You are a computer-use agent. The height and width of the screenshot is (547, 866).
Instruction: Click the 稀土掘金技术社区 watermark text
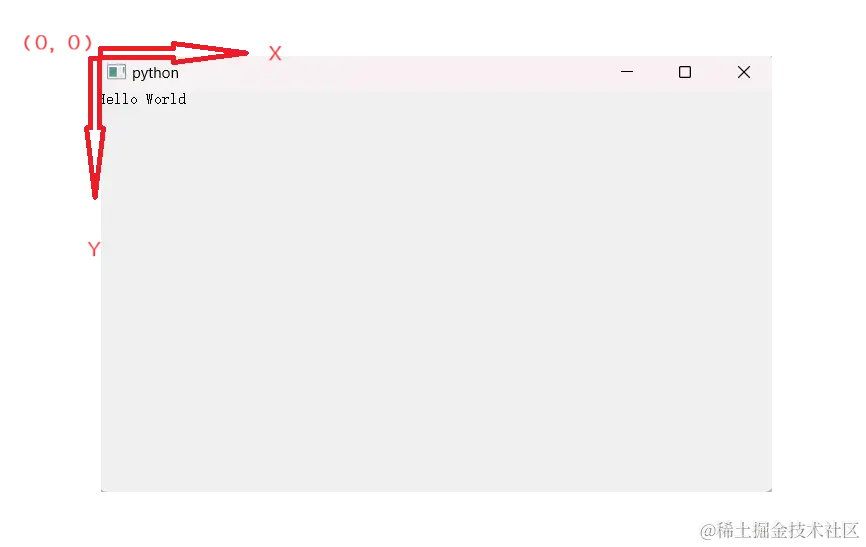coord(788,530)
